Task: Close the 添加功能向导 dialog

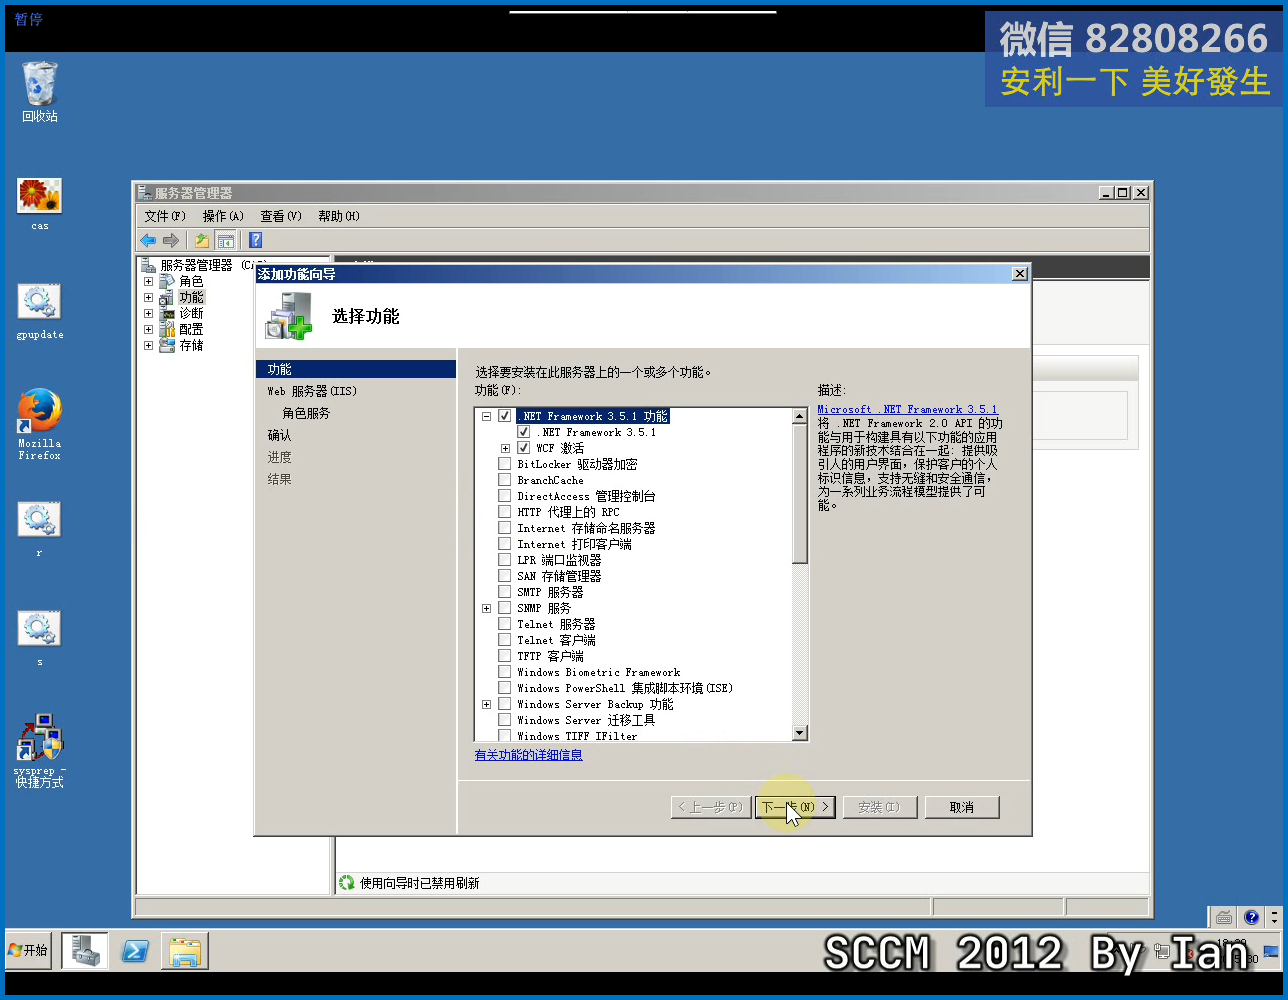Action: pyautogui.click(x=1019, y=274)
